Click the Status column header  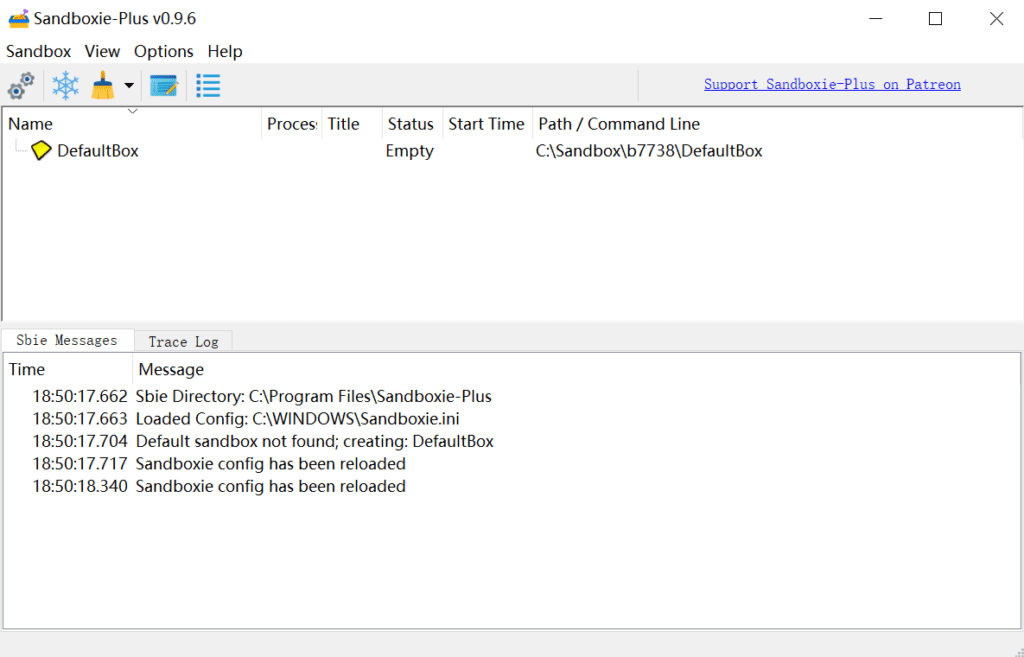point(410,124)
